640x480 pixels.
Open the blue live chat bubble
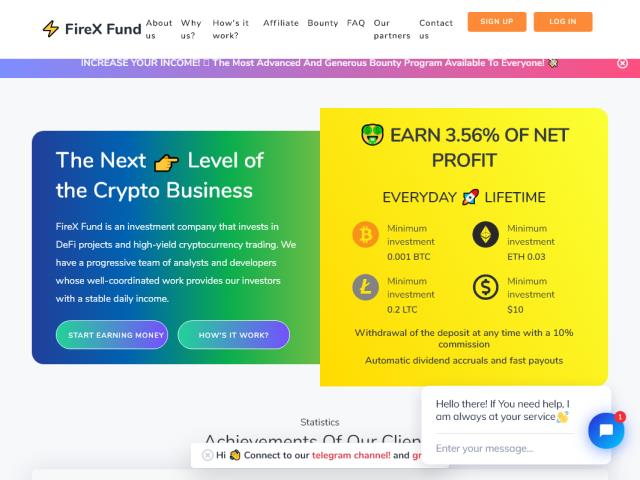606,431
